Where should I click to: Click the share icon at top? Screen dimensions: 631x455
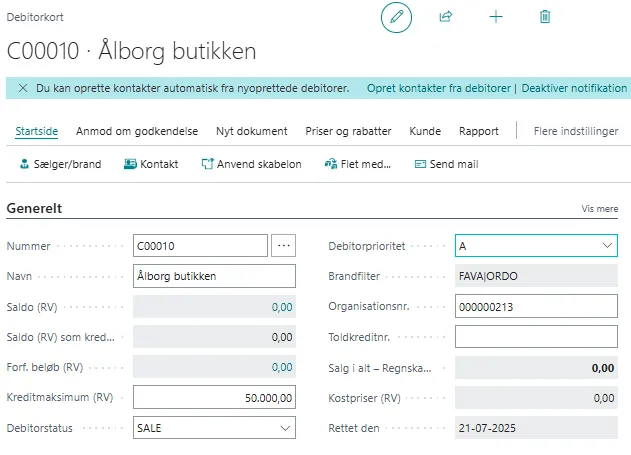446,17
